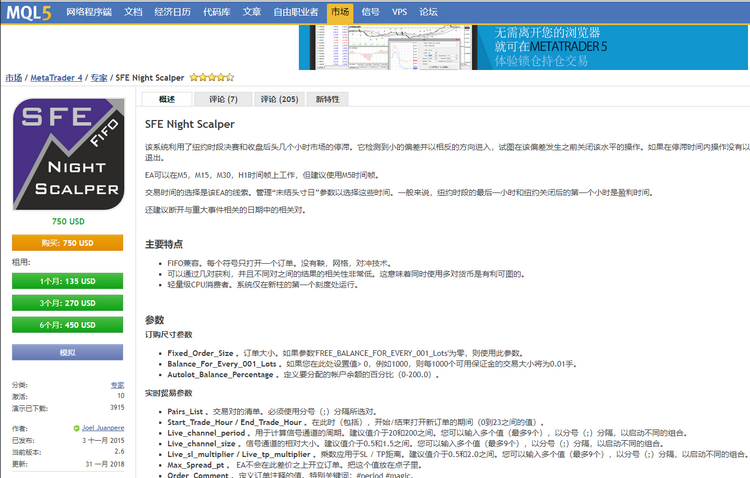
Task: Click the SFE Night Scalper heading
Action: (190, 124)
